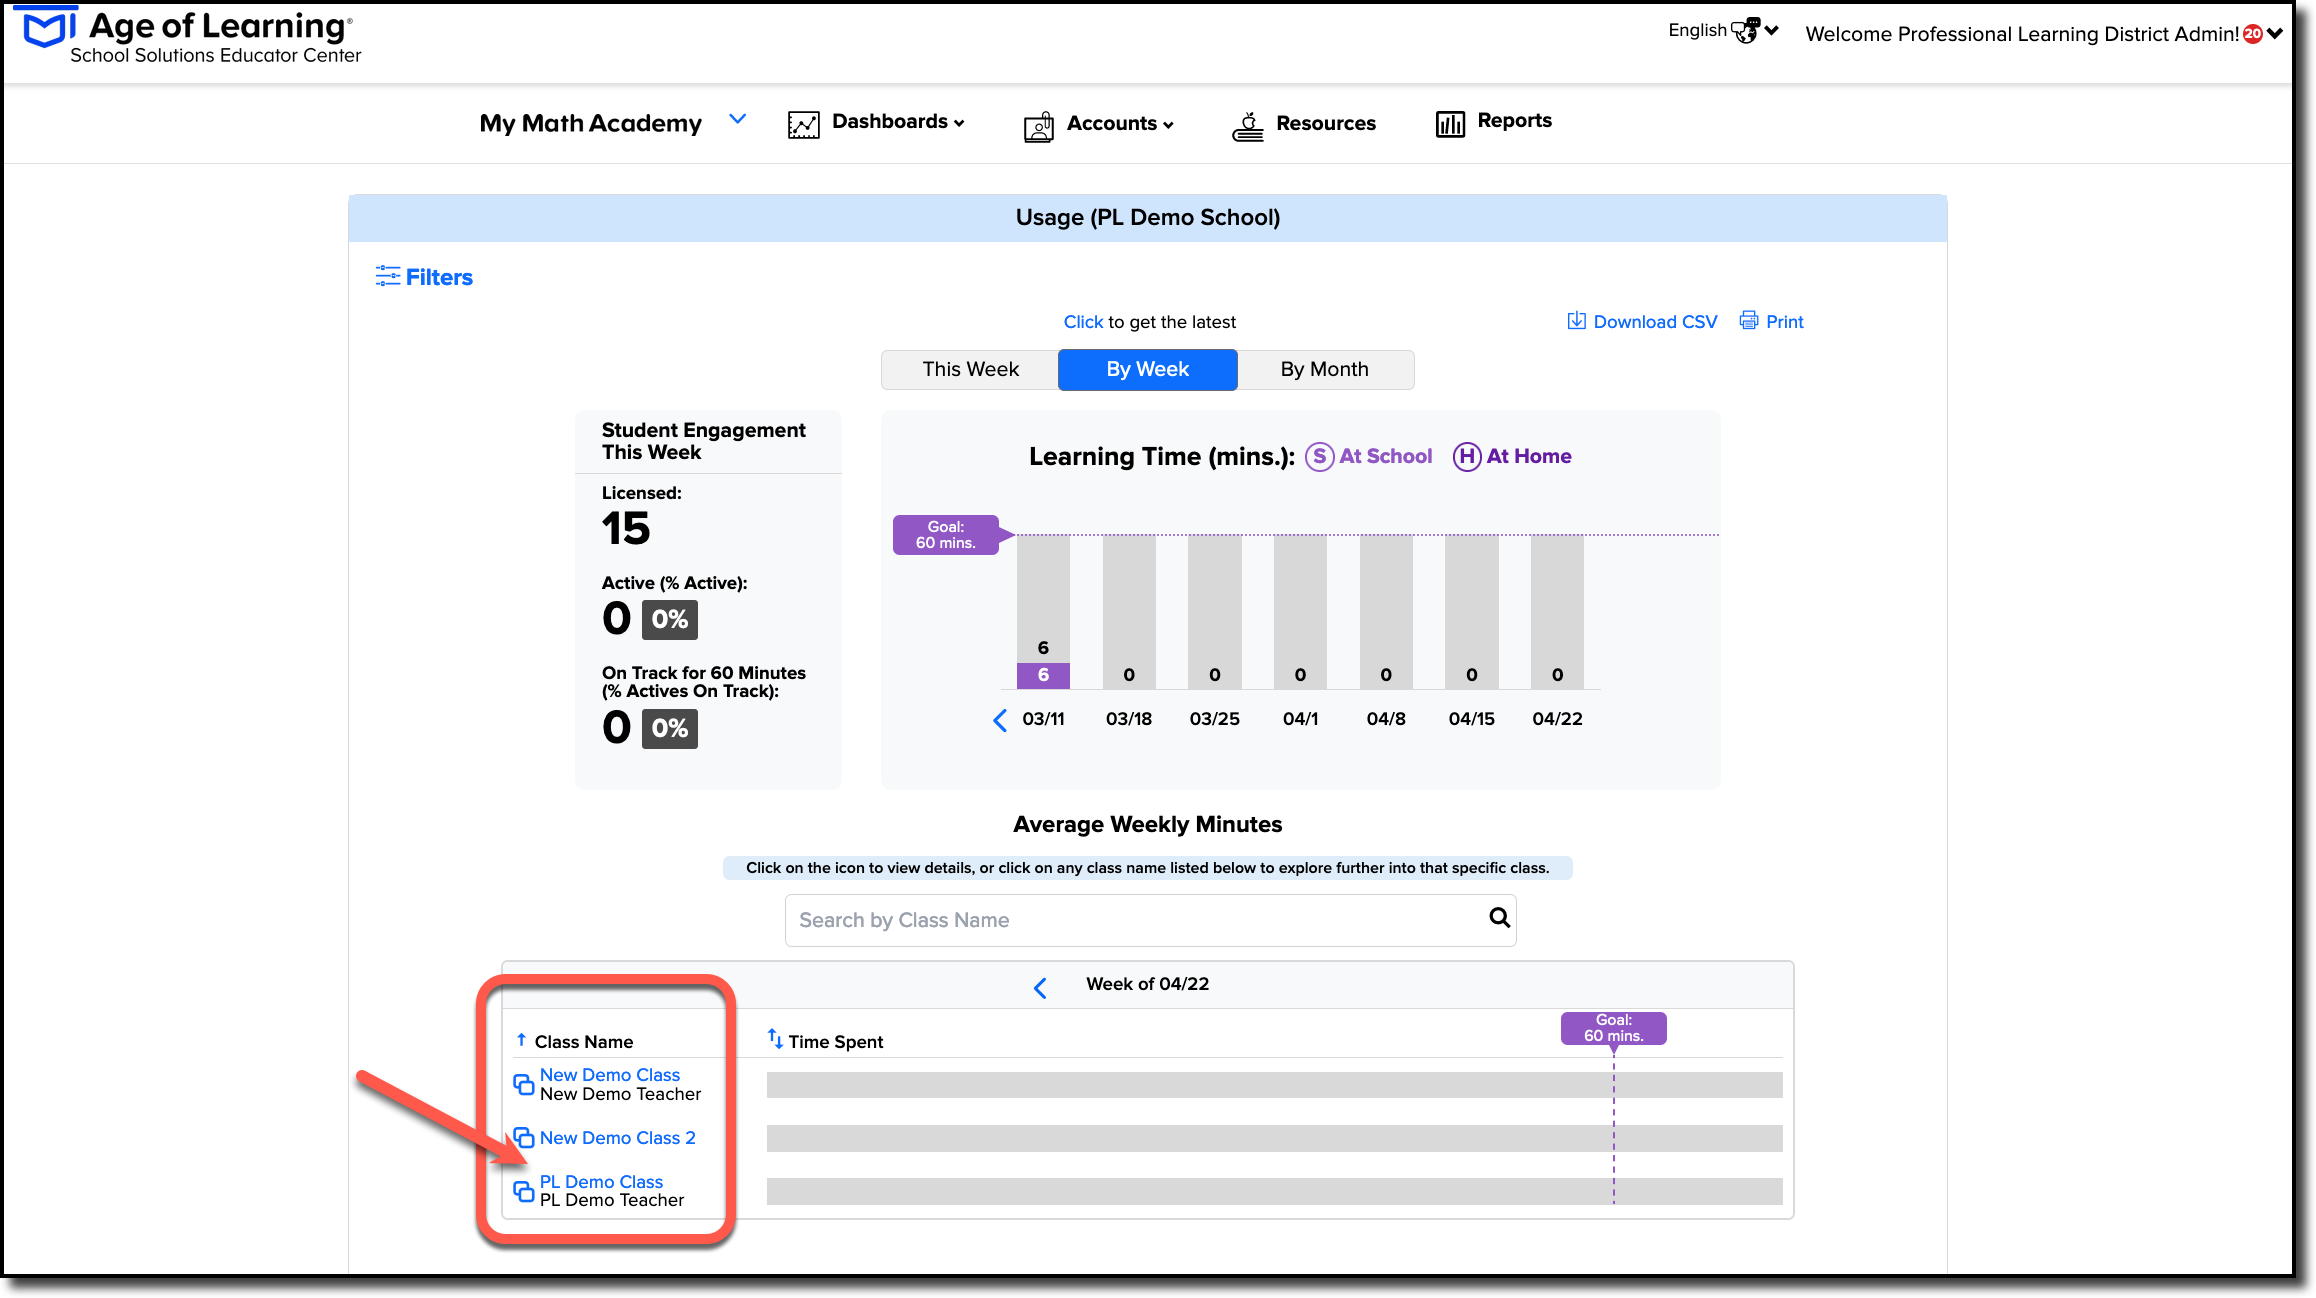Viewport: 2316px width, 1298px height.
Task: Click the language globe icon
Action: tap(1745, 31)
